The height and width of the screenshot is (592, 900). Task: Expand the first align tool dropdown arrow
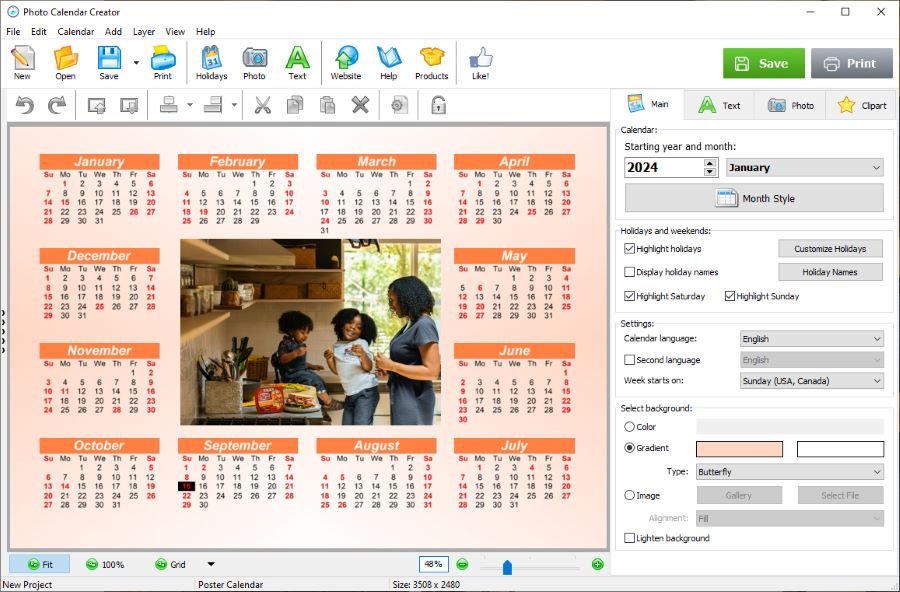pyautogui.click(x=189, y=105)
